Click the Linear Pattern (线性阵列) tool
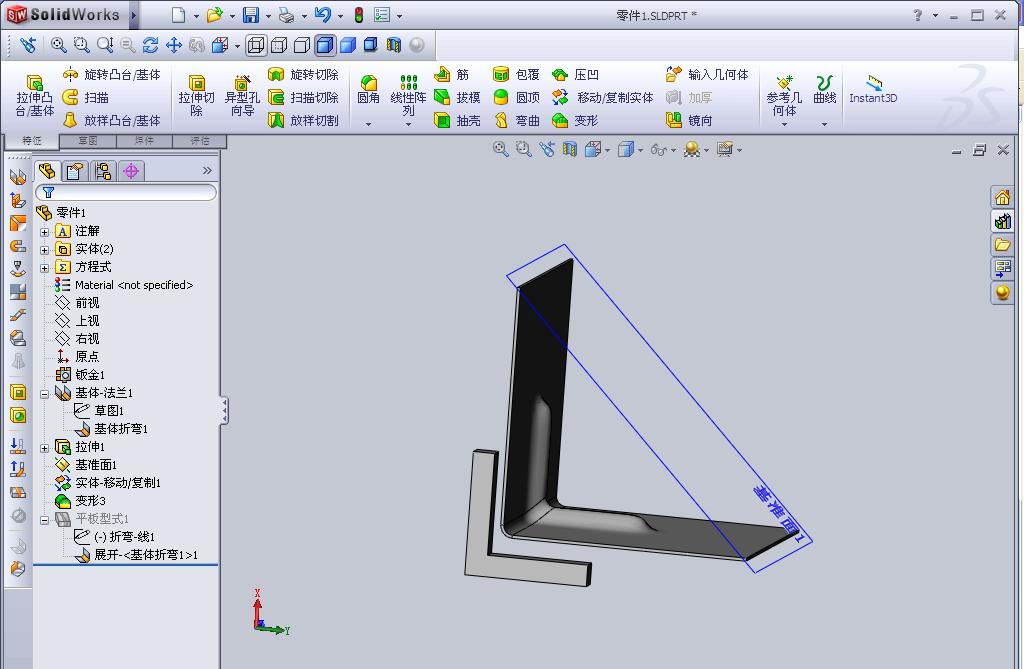The width and height of the screenshot is (1024, 669). (x=408, y=95)
